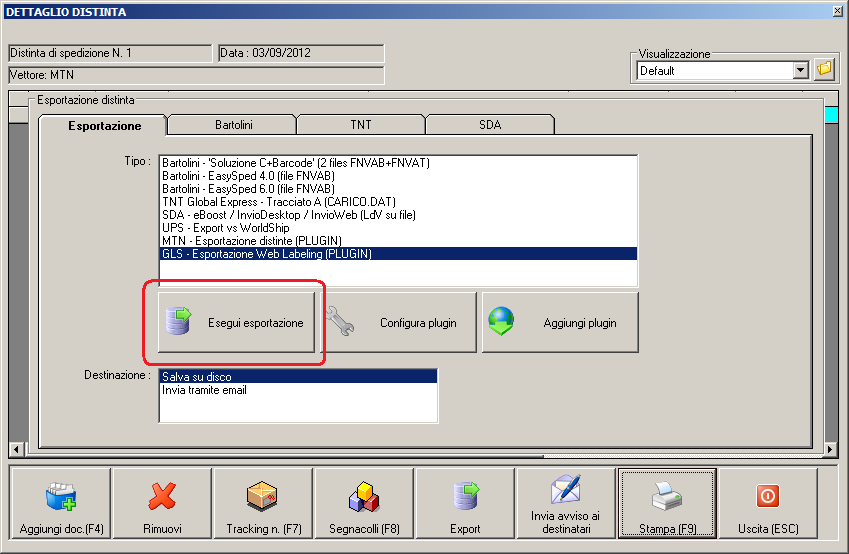Click the Tracking n. (F7) label

(264, 529)
